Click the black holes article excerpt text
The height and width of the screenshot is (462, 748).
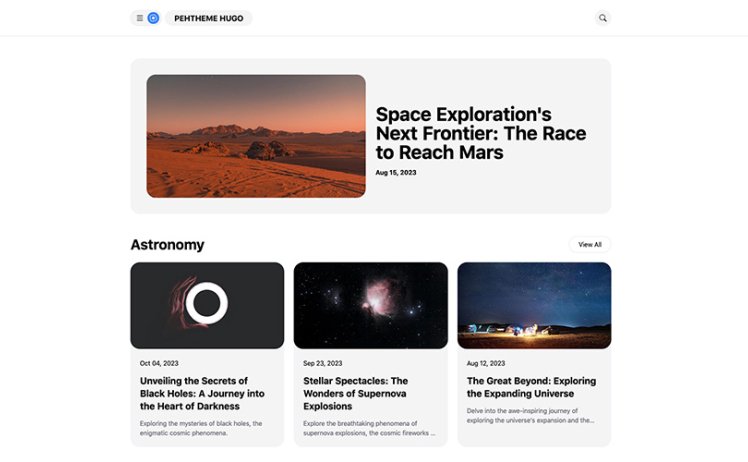coord(201,428)
